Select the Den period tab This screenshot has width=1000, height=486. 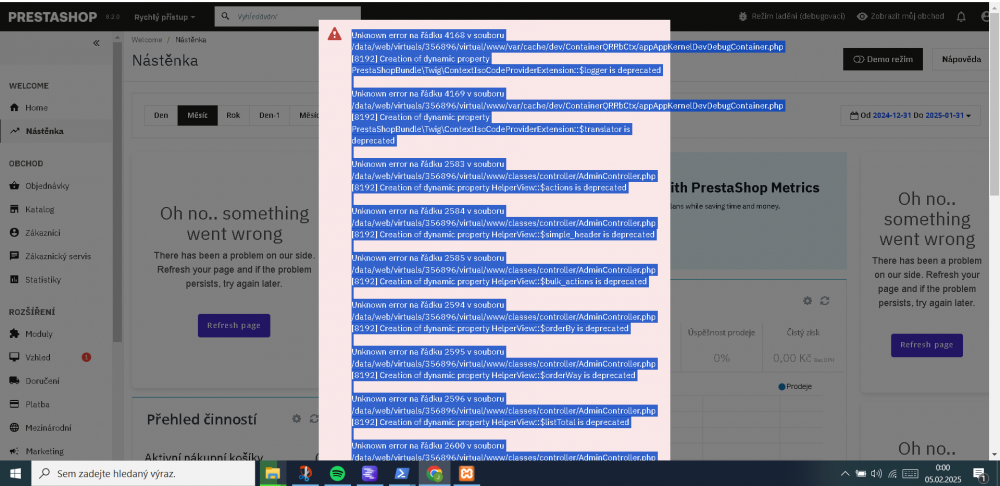[161, 115]
